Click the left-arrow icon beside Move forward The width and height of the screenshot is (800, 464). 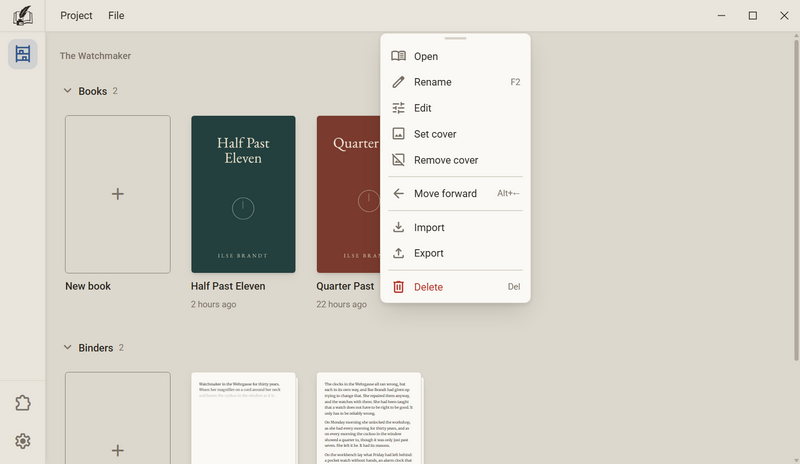[x=398, y=193]
